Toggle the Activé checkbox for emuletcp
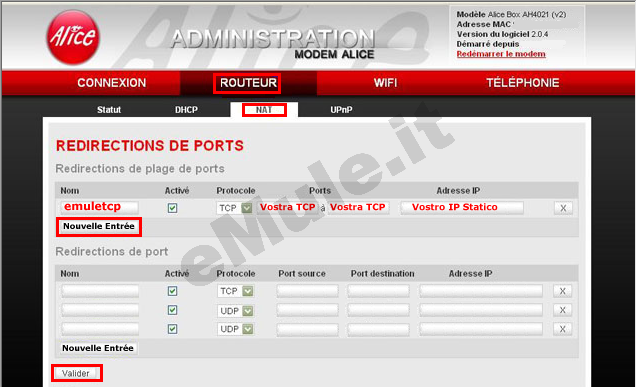The width and height of the screenshot is (636, 387). (172, 208)
